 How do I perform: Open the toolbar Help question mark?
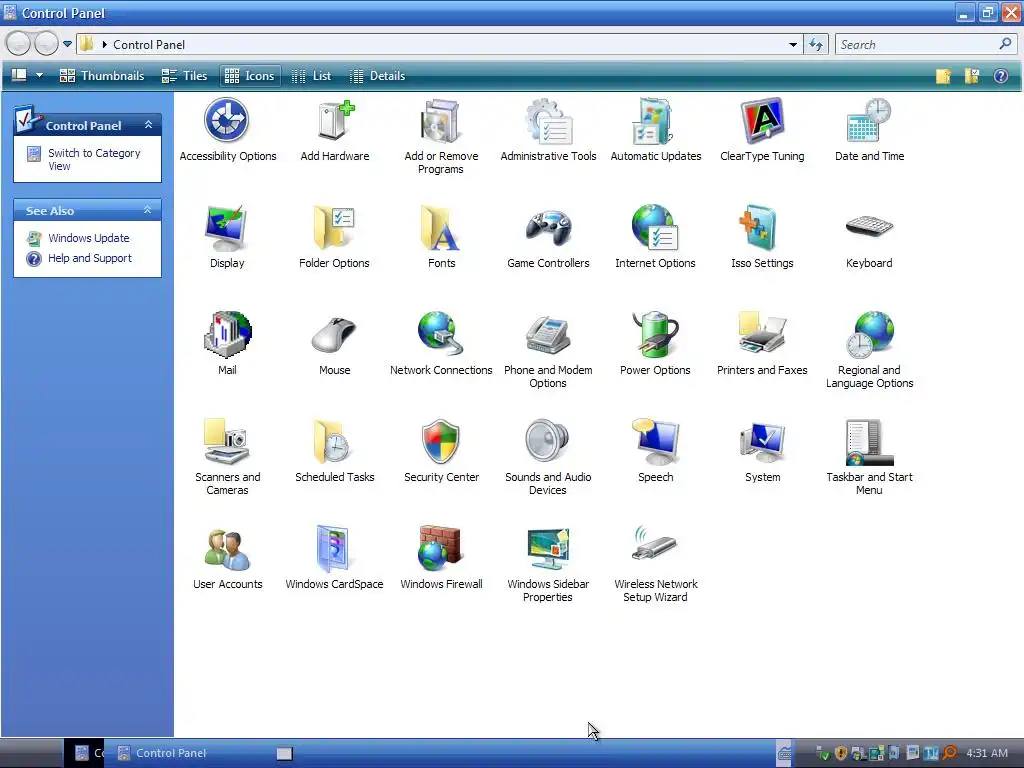[1000, 76]
